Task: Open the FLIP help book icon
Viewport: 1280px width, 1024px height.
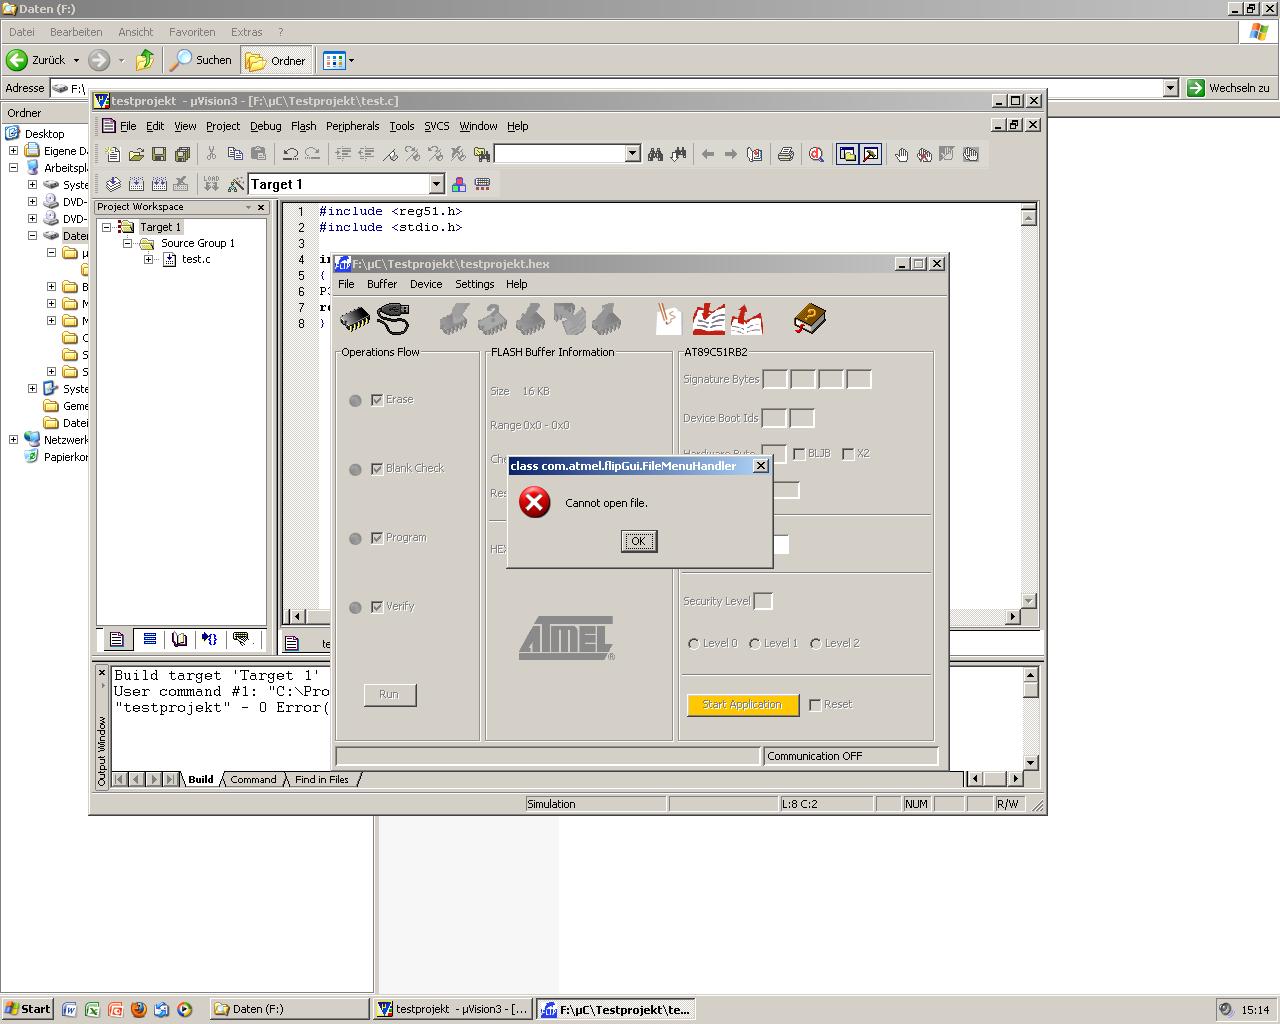Action: pyautogui.click(x=809, y=320)
